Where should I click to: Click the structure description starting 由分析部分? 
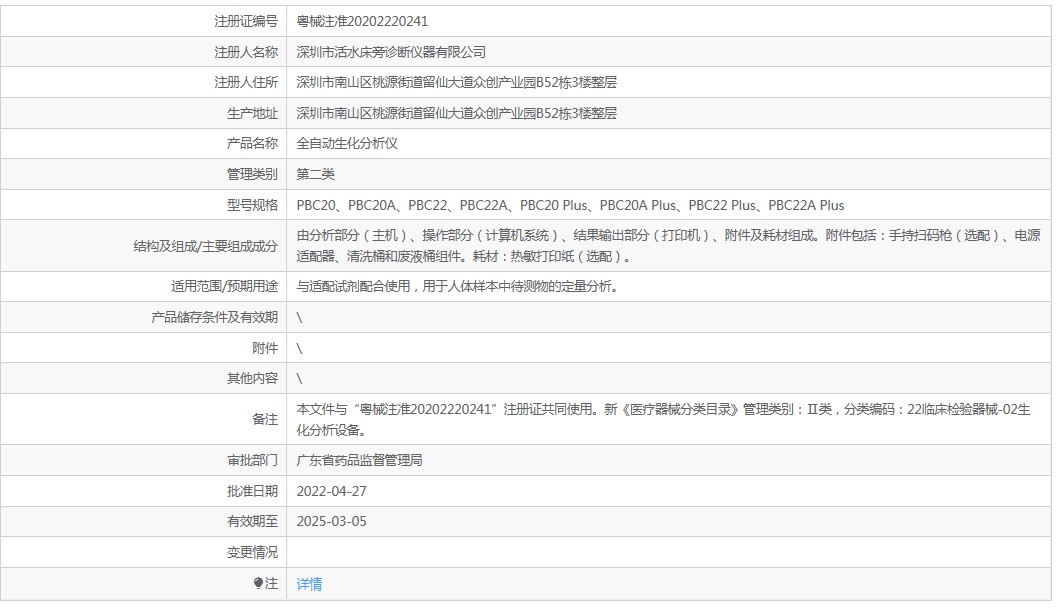point(668,246)
